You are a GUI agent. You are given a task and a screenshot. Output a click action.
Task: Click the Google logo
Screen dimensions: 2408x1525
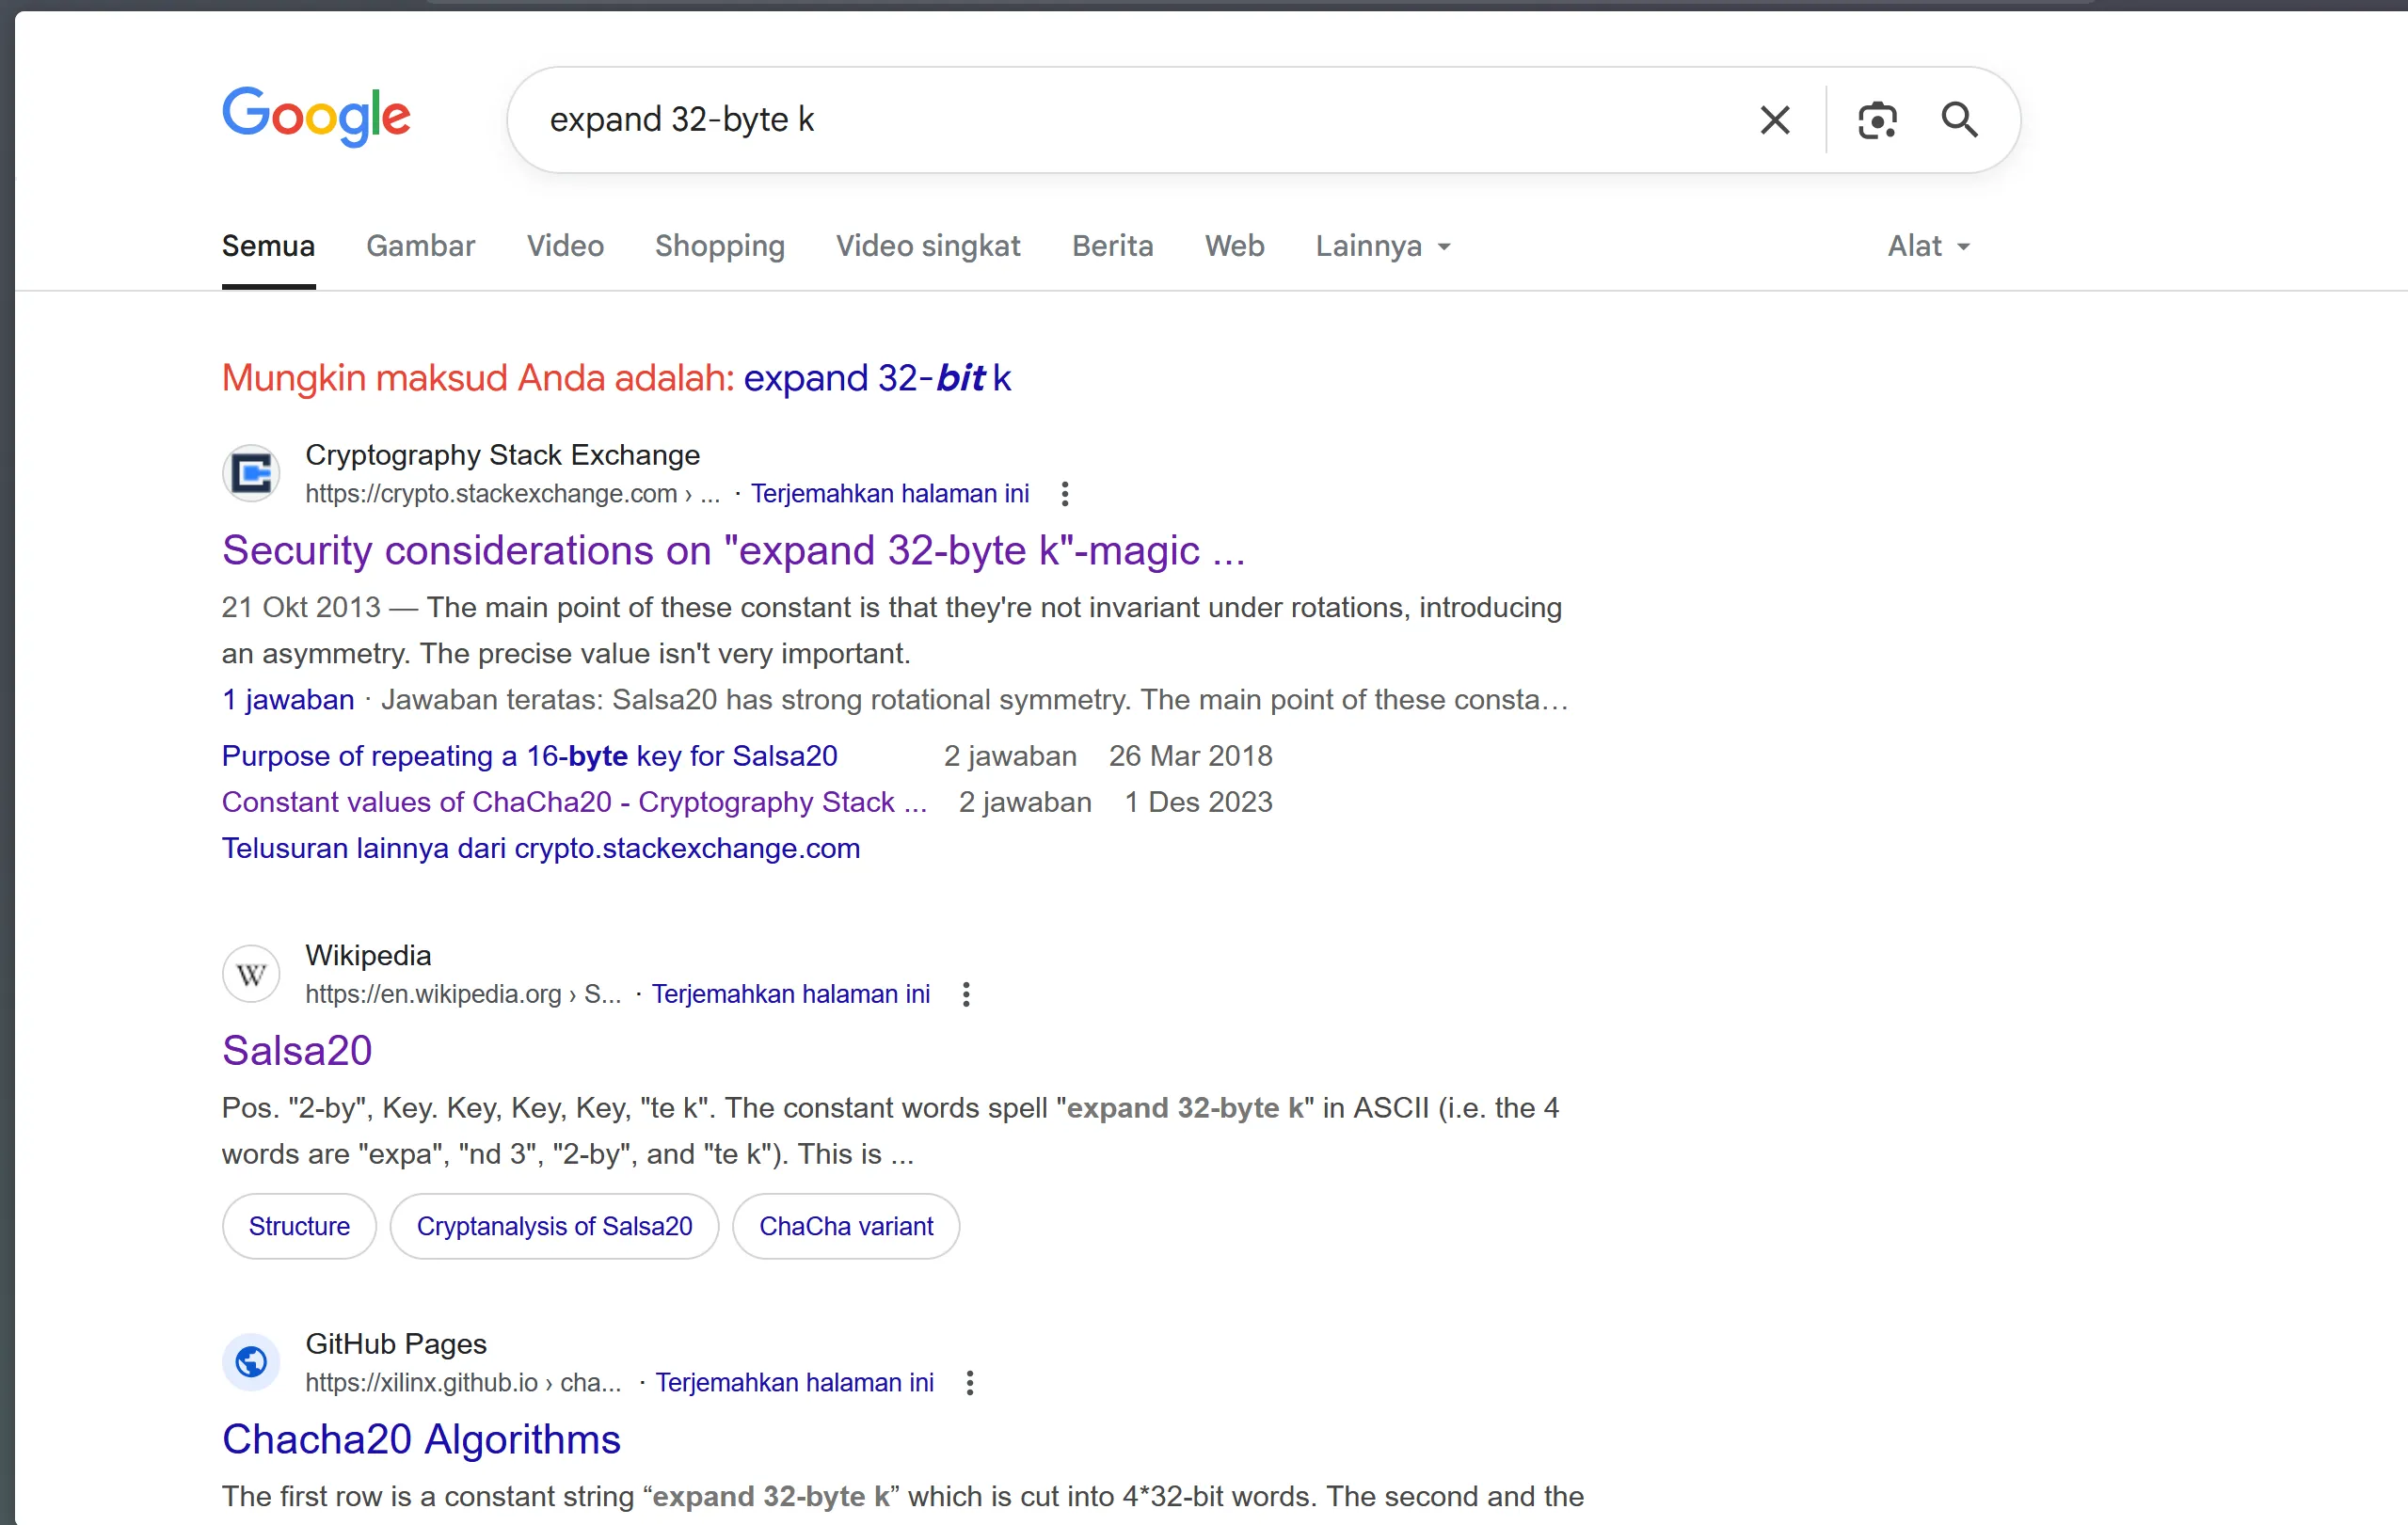pyautogui.click(x=316, y=117)
